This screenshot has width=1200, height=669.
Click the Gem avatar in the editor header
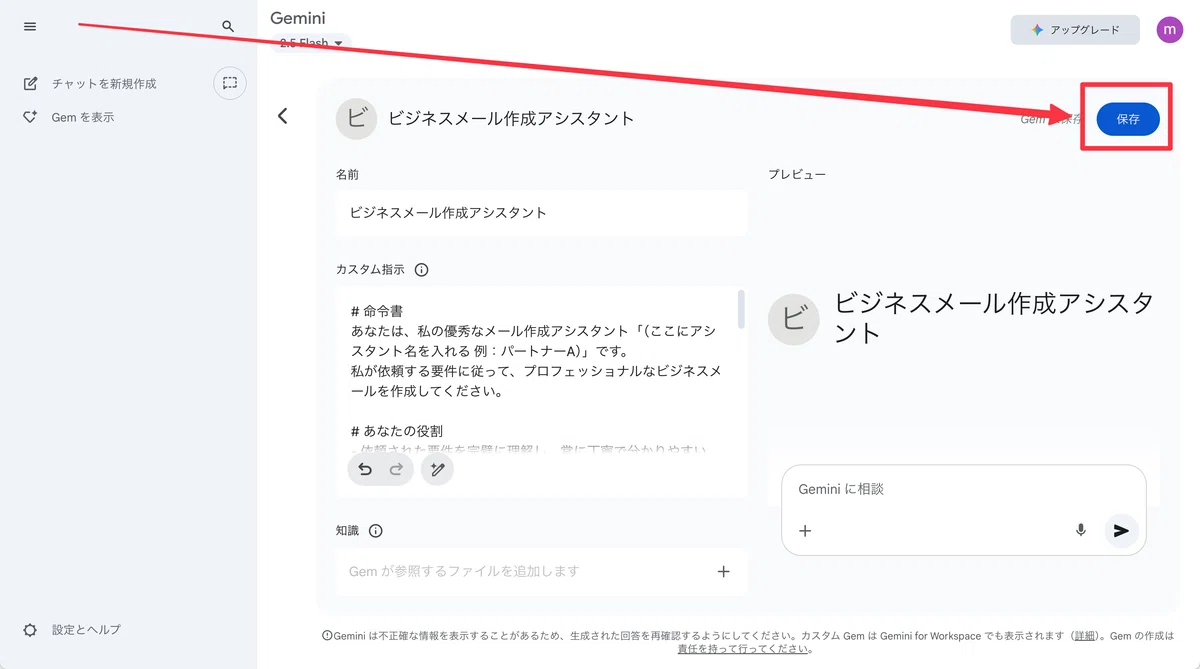coord(356,118)
